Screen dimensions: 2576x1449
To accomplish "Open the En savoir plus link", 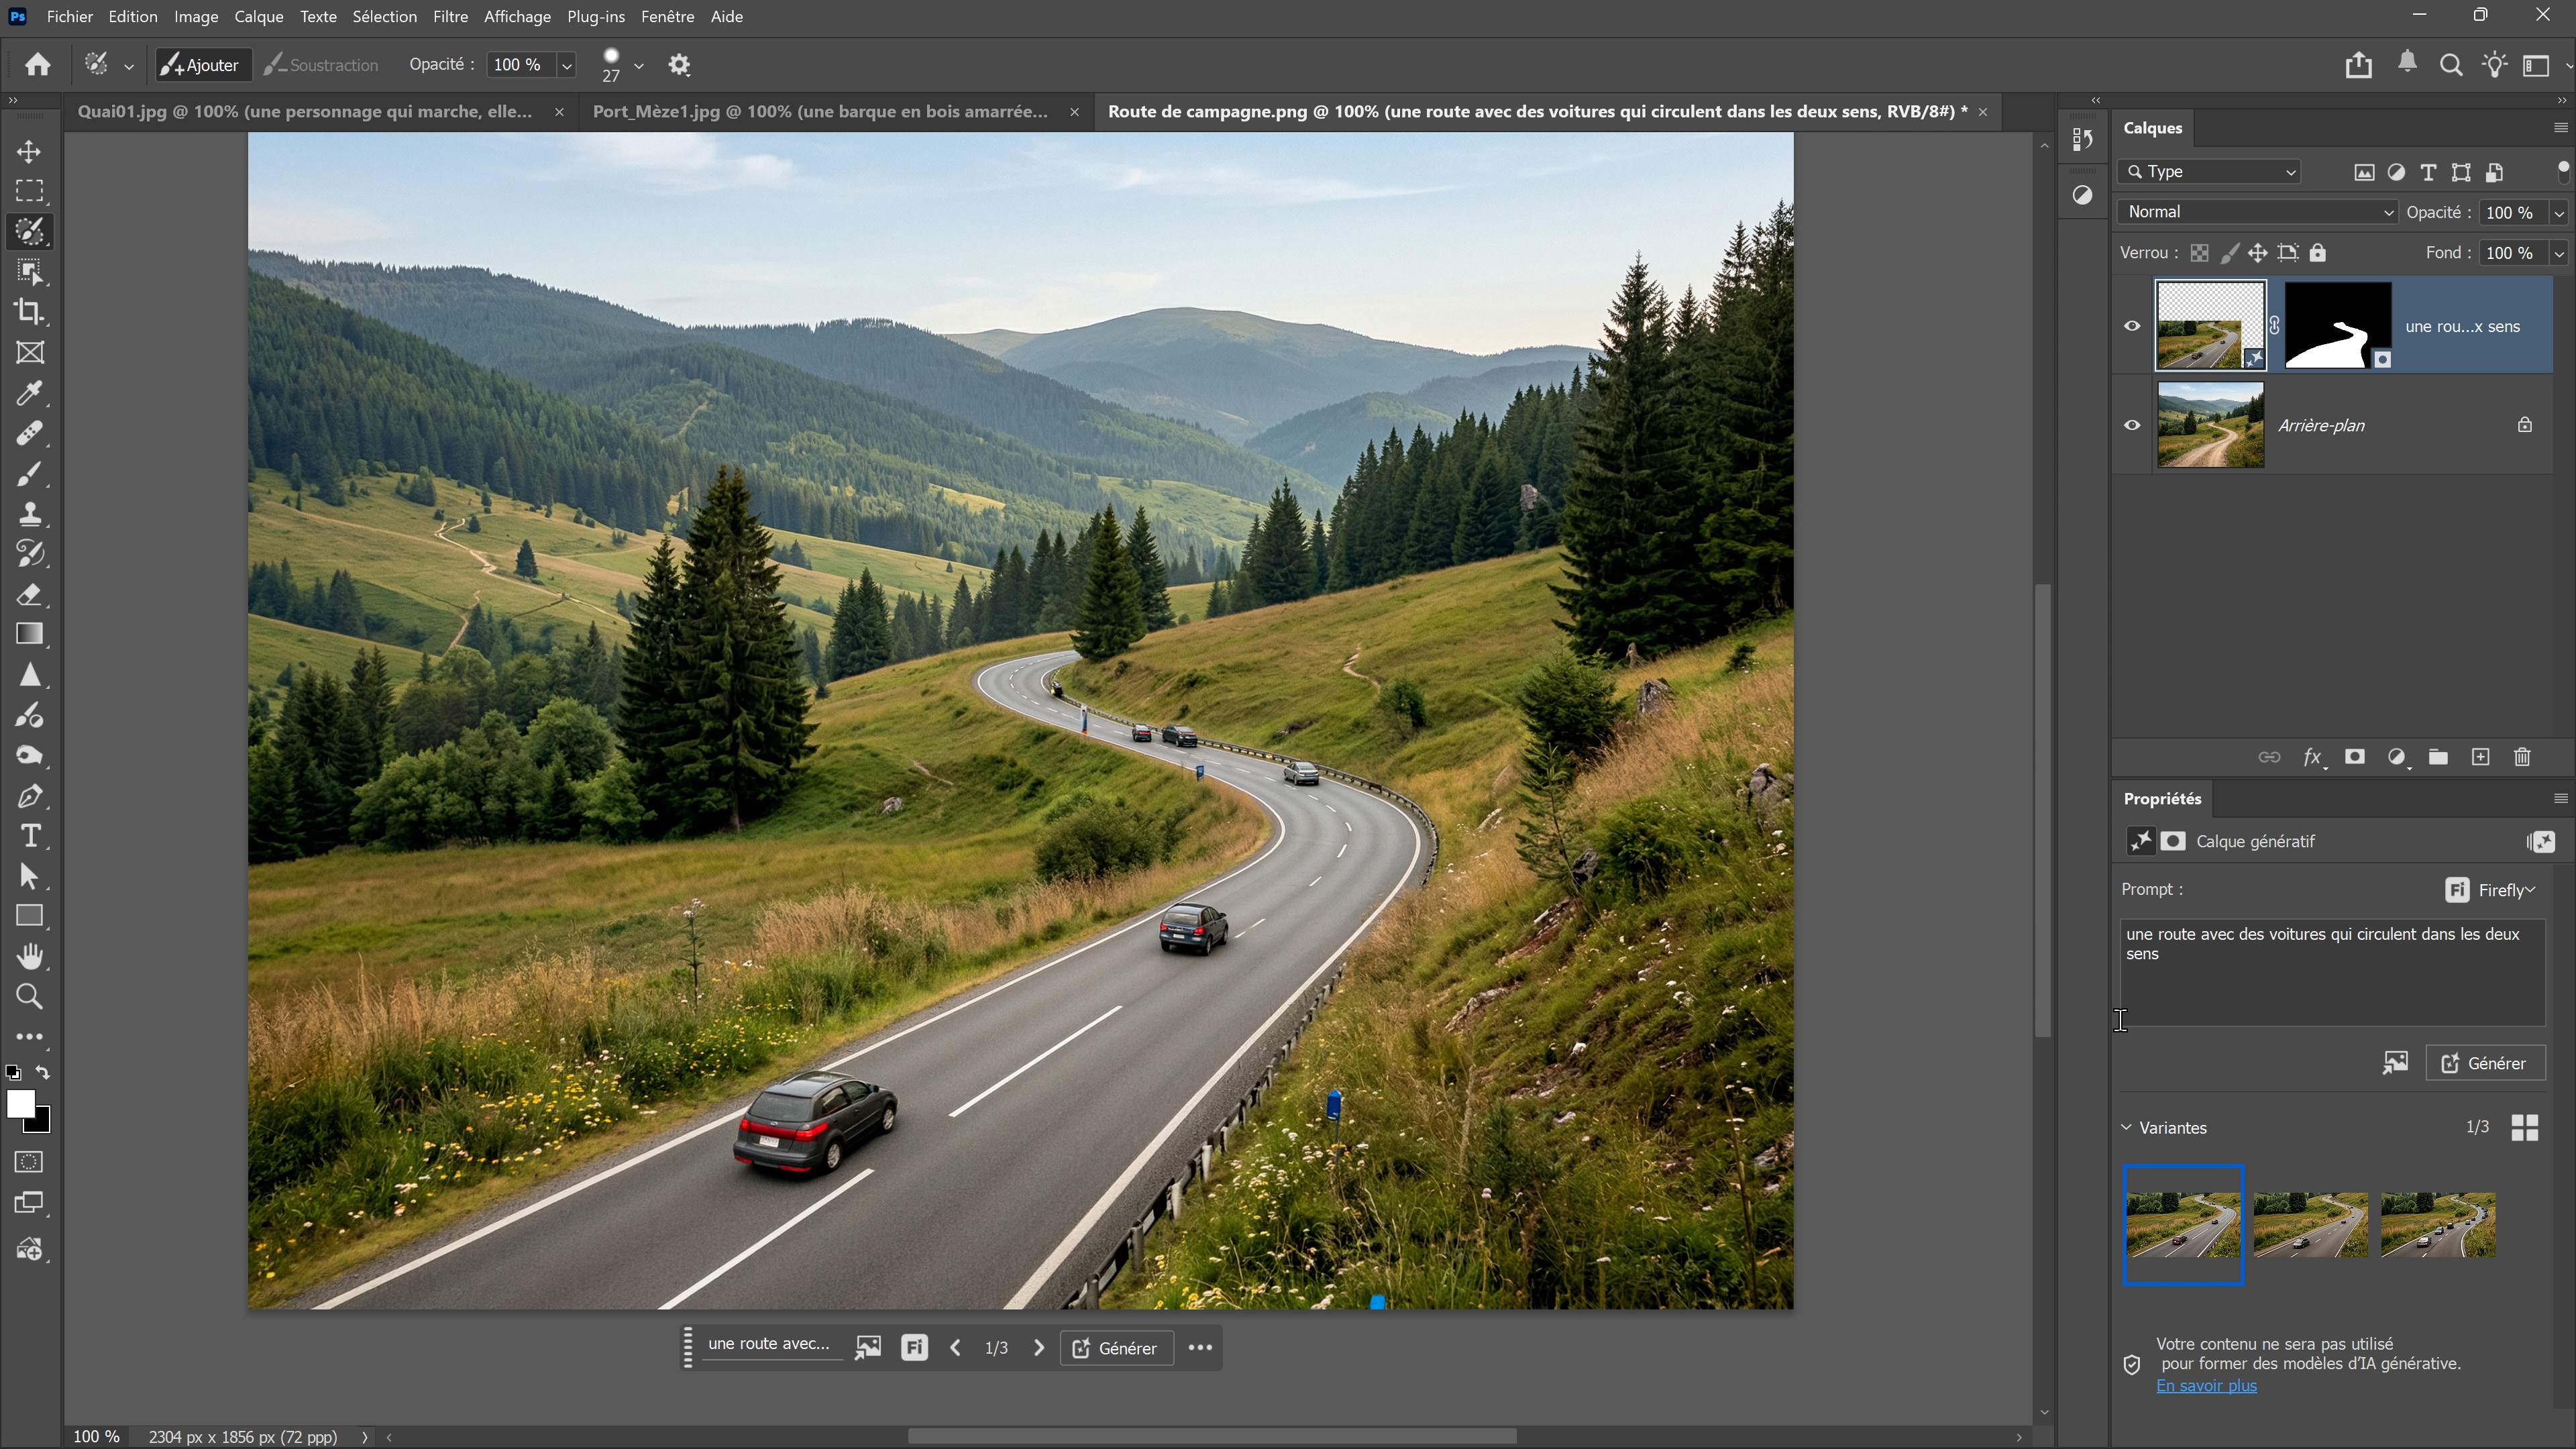I will click(x=2206, y=1386).
